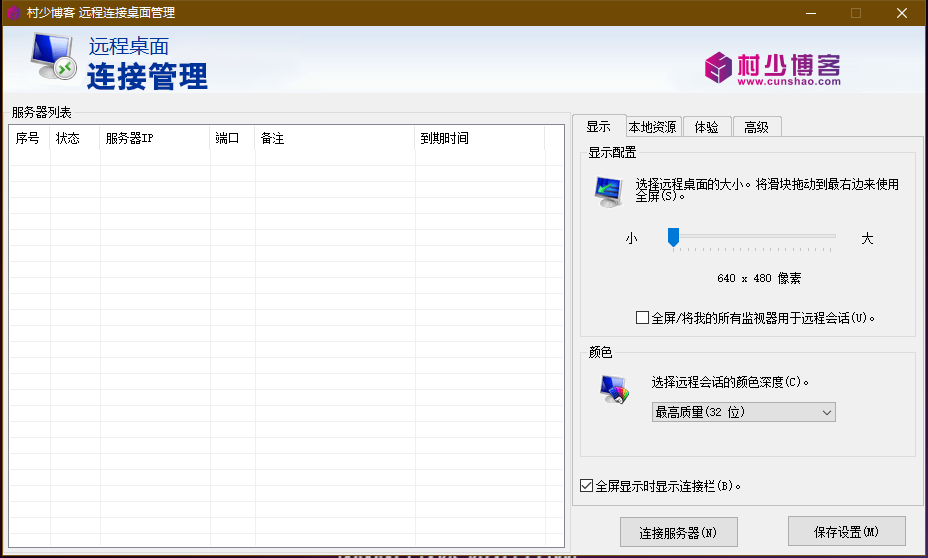Open the 体验 tab
This screenshot has height=558, width=928.
pyautogui.click(x=707, y=127)
